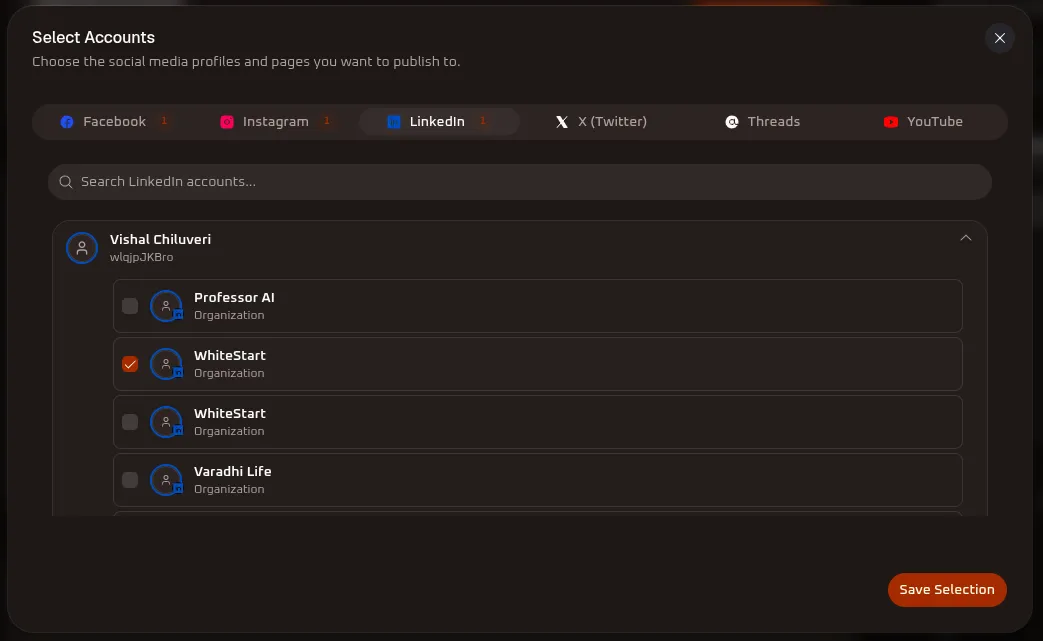Screen dimensions: 1043x641
Task: Click the X Twitter logo icon
Action: (562, 122)
